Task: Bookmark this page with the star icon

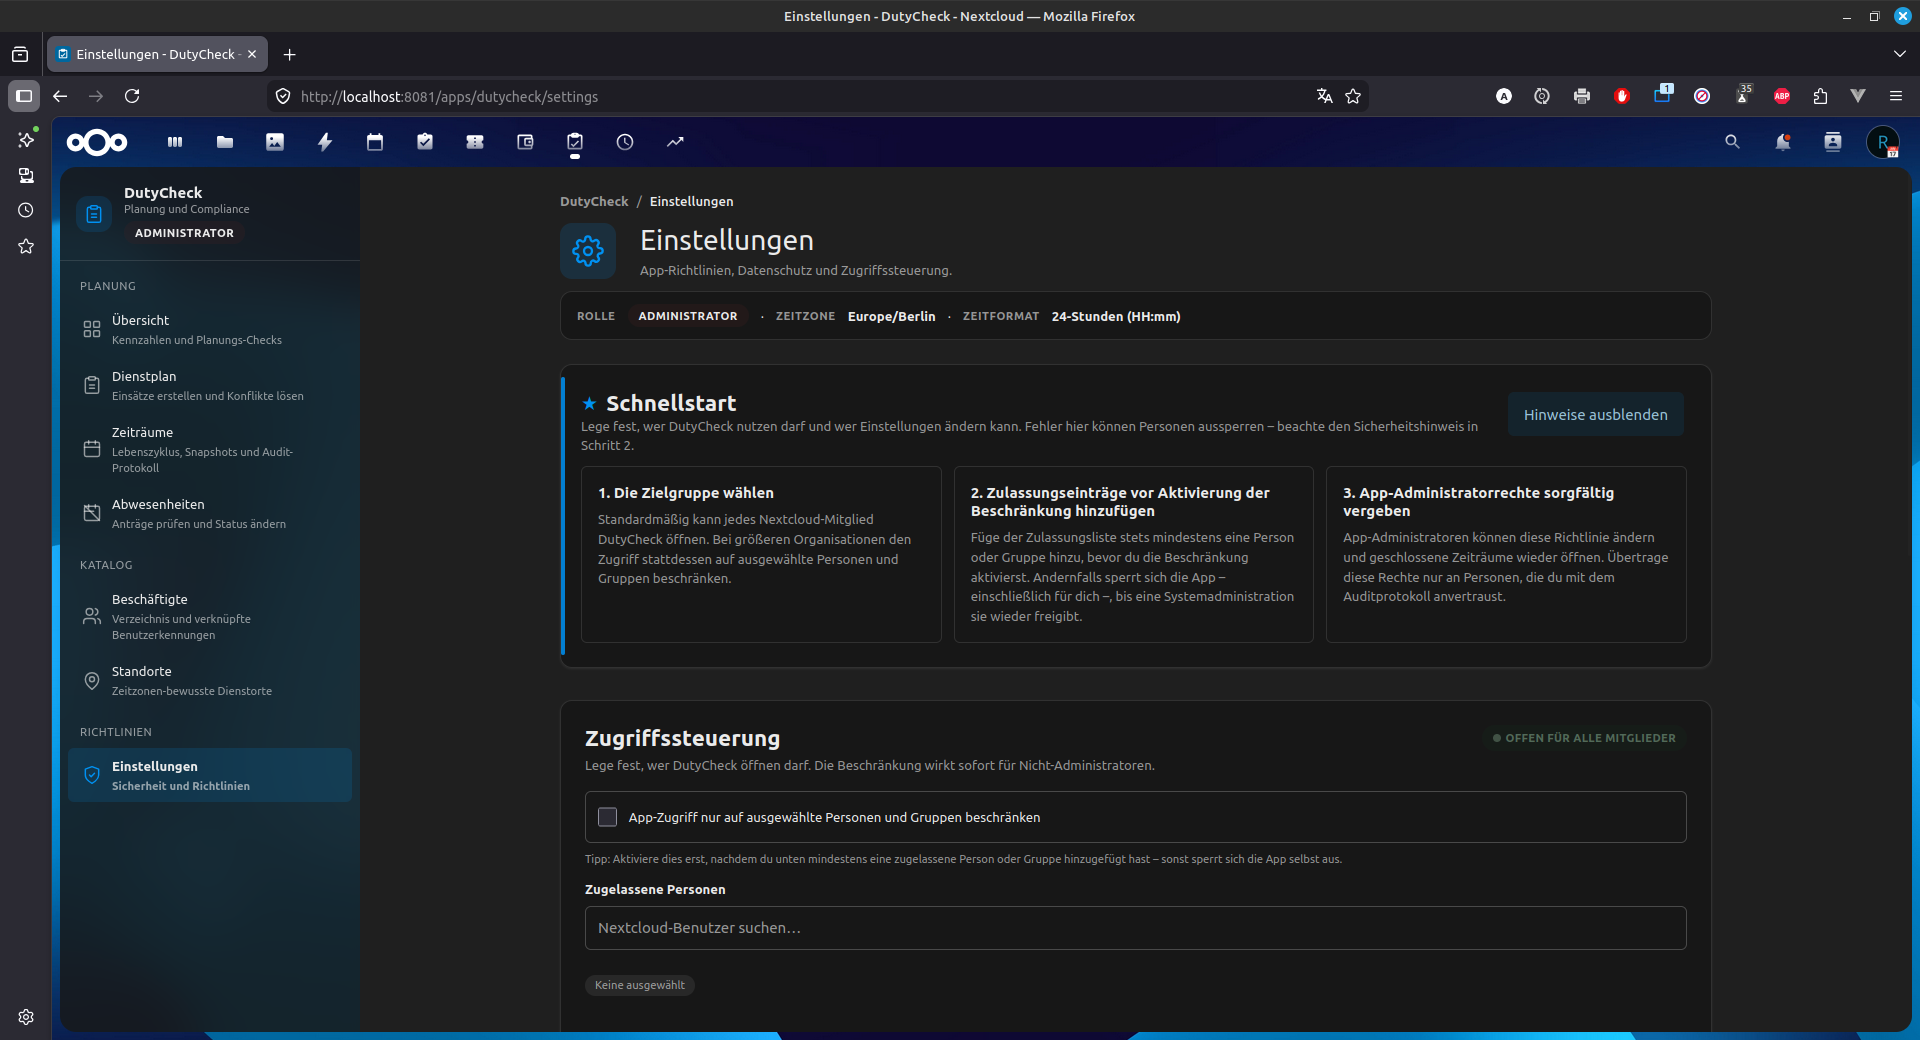Action: coord(1353,96)
